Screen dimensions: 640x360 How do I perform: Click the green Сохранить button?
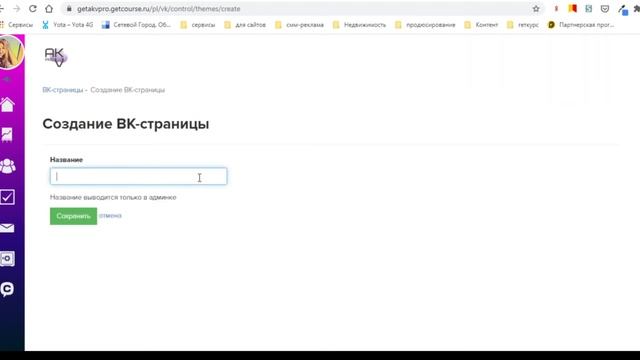(73, 216)
